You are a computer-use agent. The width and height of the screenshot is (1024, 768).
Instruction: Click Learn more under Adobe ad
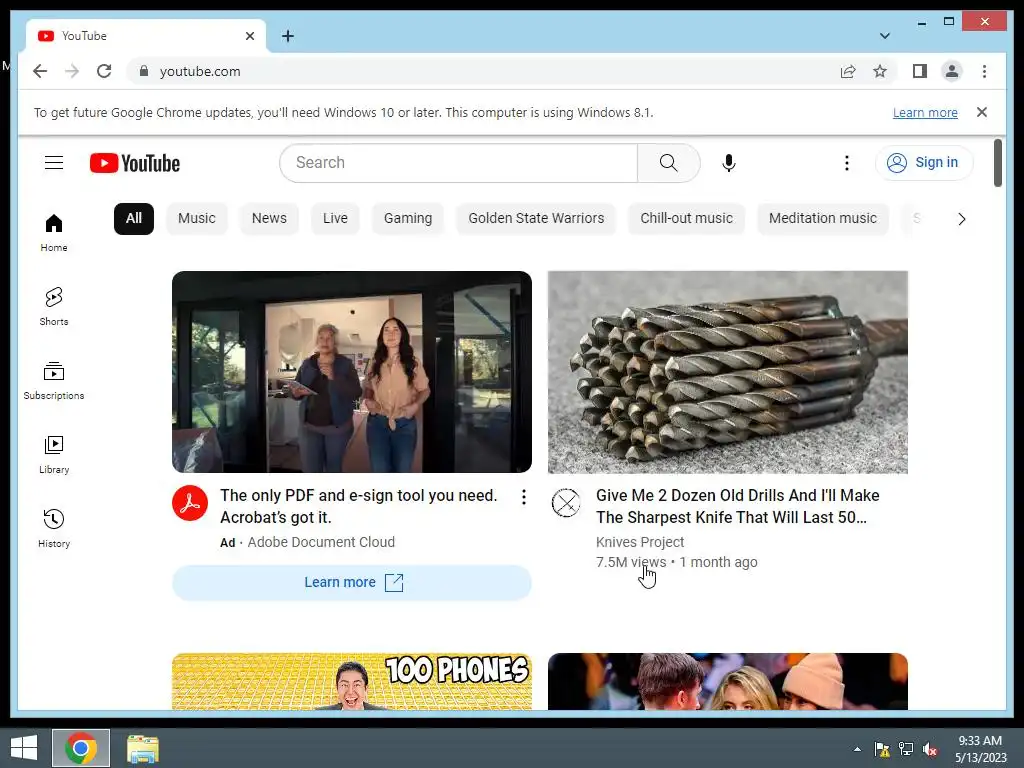point(352,583)
